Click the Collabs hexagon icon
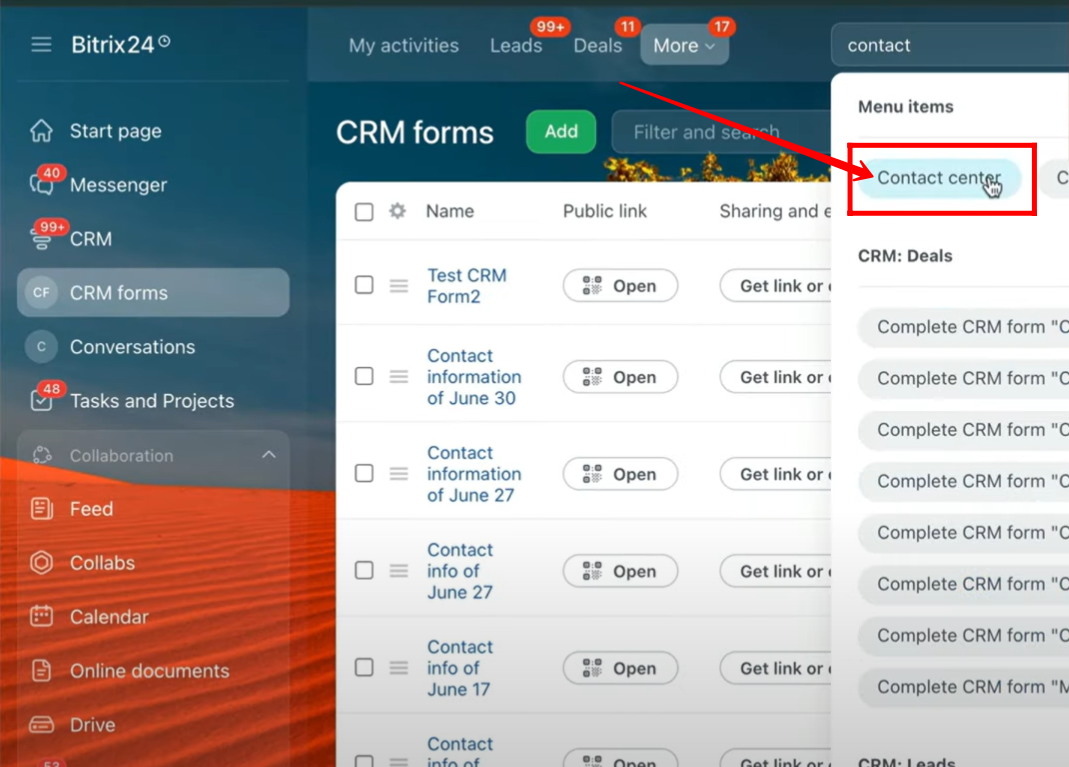This screenshot has width=1069, height=767. (41, 562)
